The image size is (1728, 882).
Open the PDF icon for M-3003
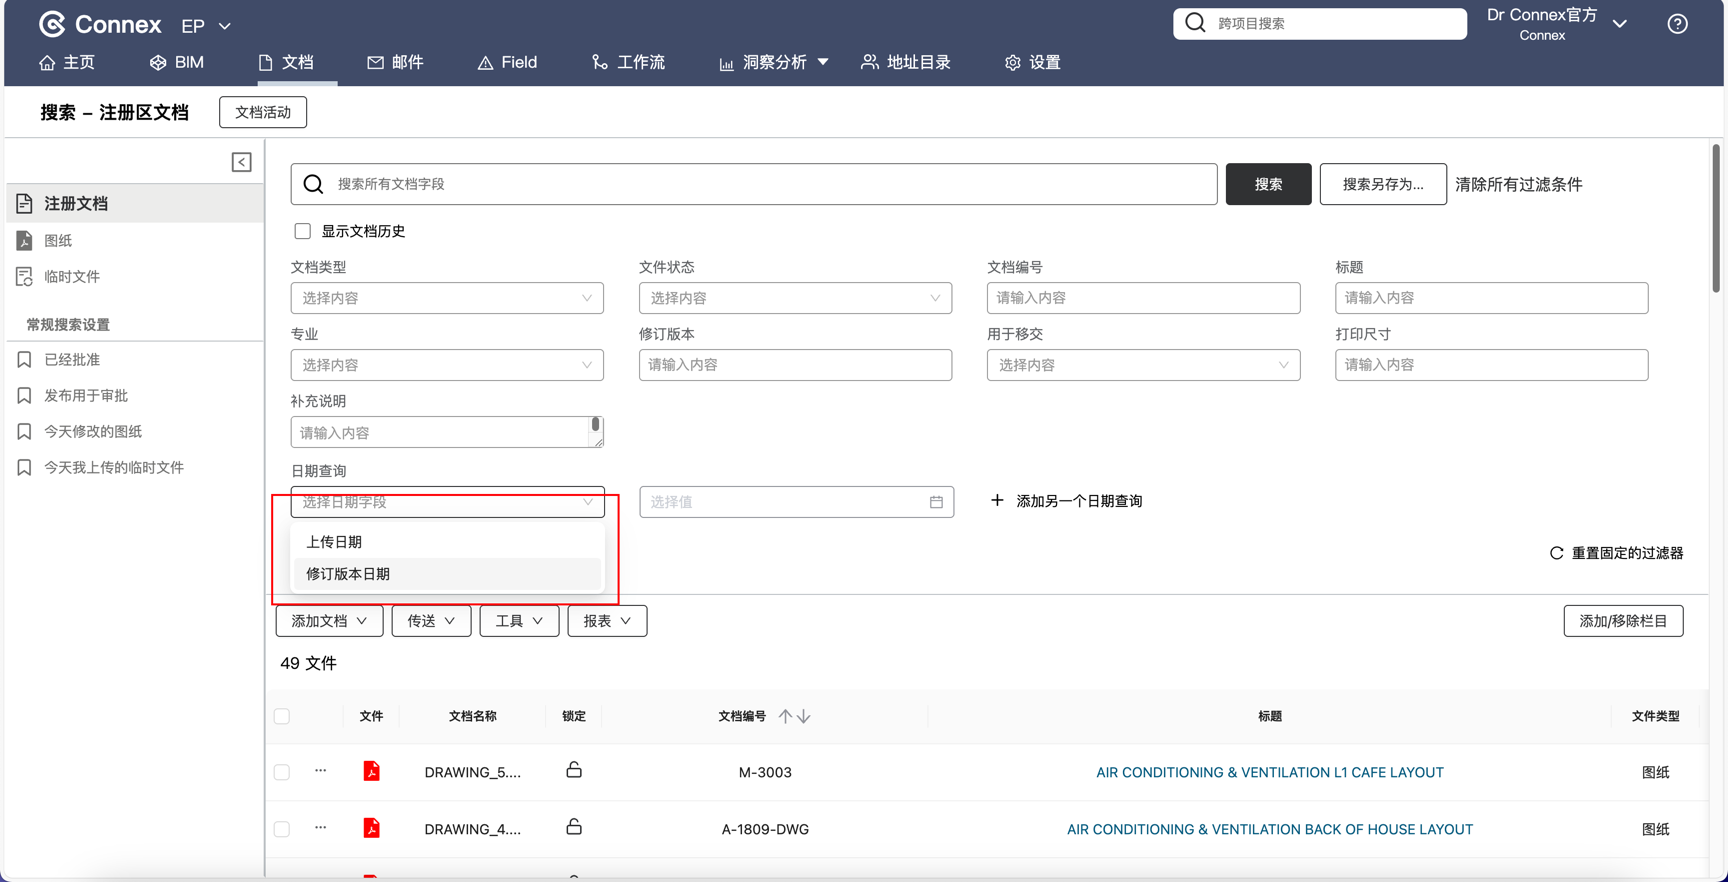click(371, 771)
